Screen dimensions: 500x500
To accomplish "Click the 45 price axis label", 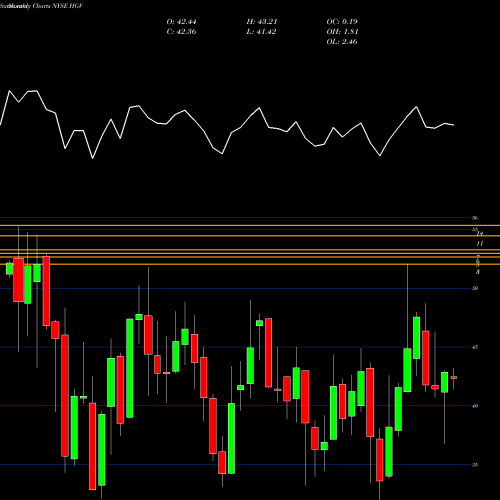I will pos(475,347).
